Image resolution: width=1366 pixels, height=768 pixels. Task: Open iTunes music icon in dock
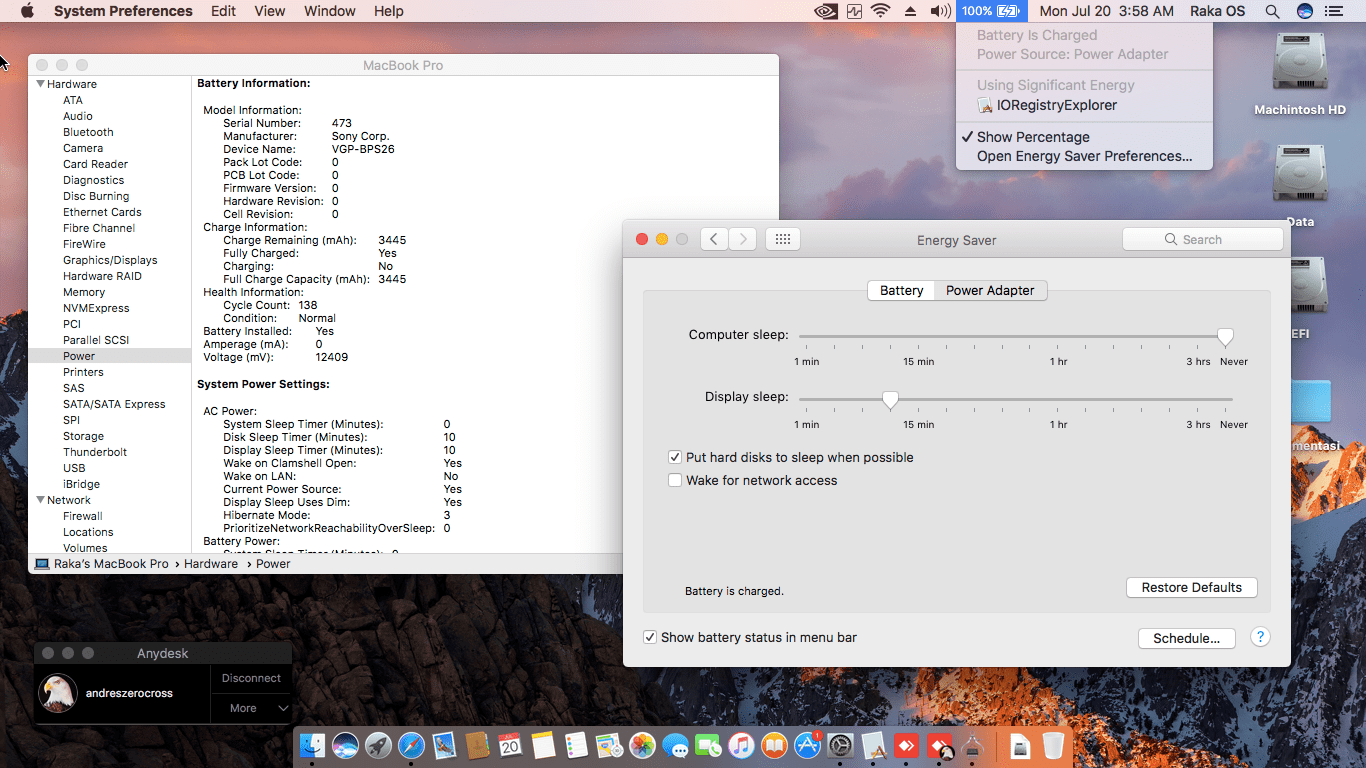point(741,745)
